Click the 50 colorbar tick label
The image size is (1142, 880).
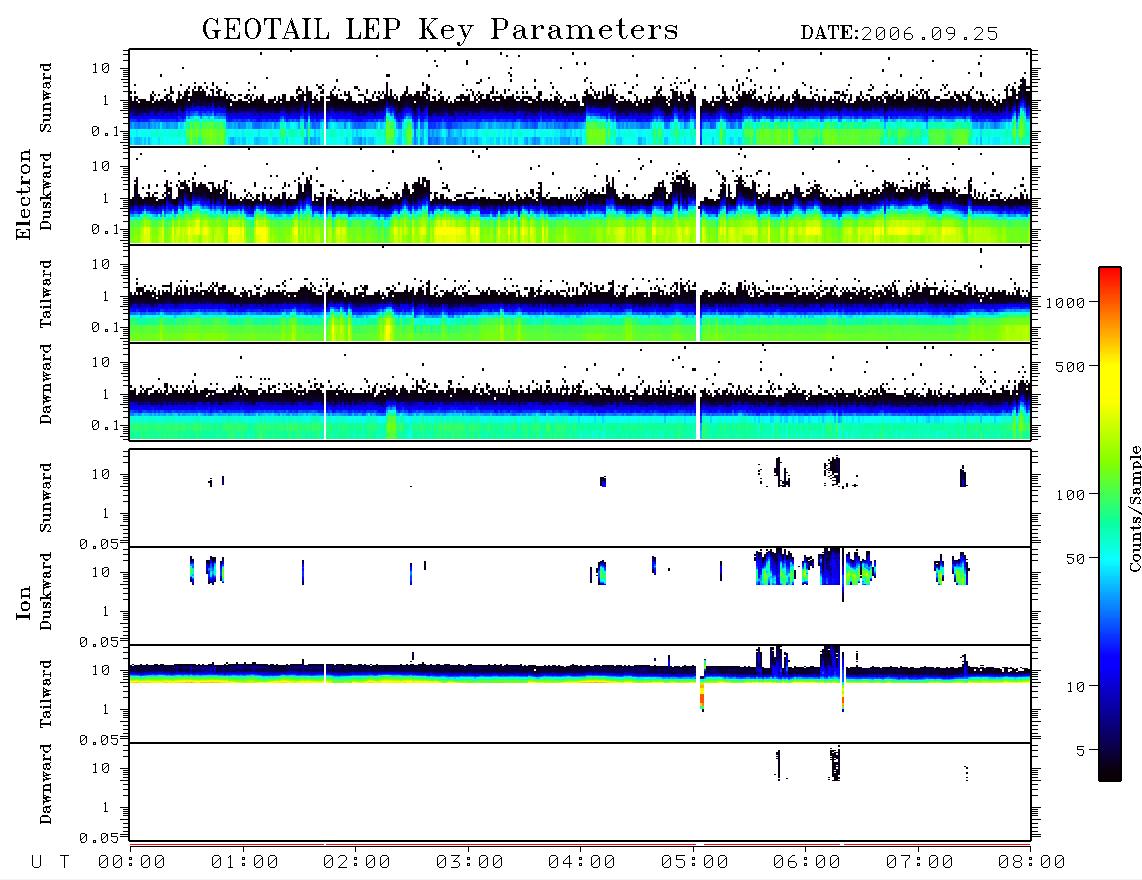(x=1075, y=559)
